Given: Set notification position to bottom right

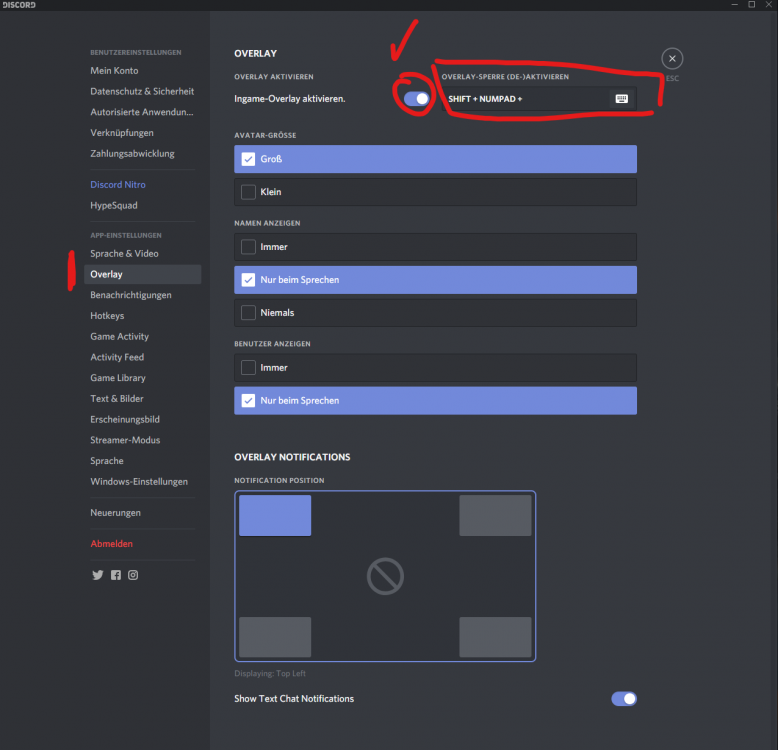Looking at the screenshot, I should pos(495,637).
